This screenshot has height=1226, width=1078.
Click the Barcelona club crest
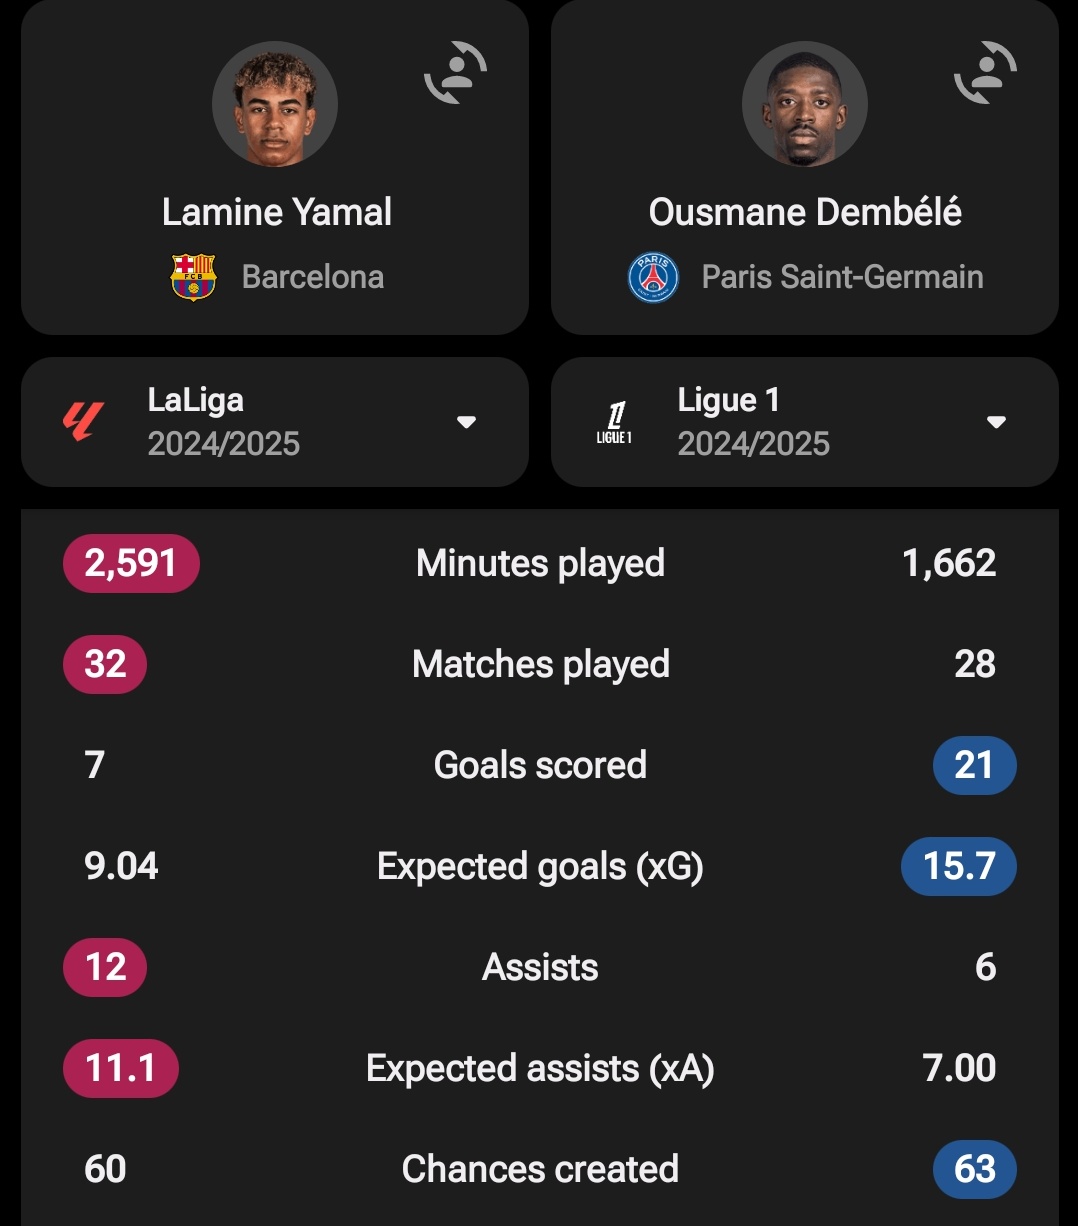(x=193, y=277)
